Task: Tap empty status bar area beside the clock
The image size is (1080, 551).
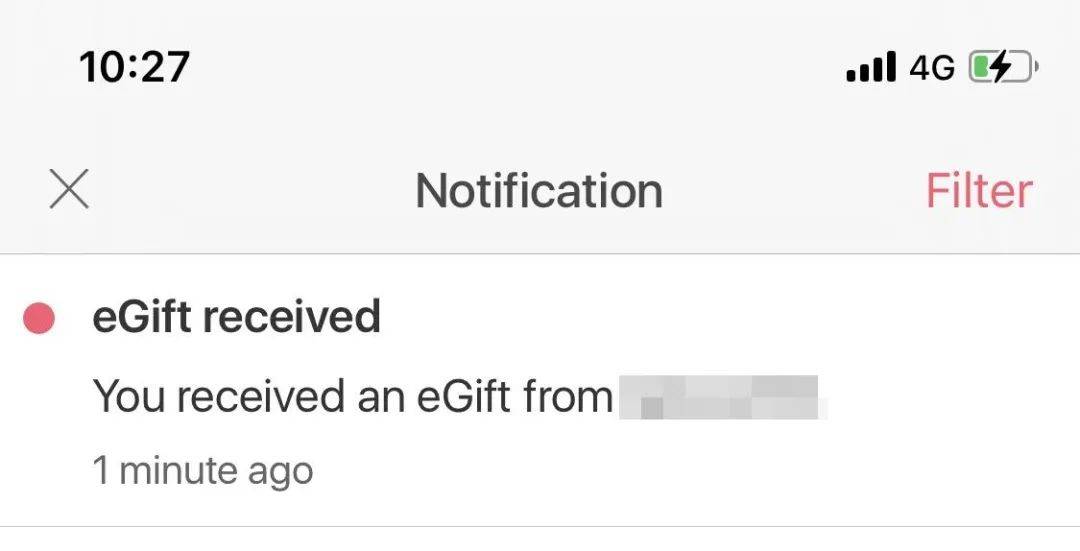Action: pos(500,67)
